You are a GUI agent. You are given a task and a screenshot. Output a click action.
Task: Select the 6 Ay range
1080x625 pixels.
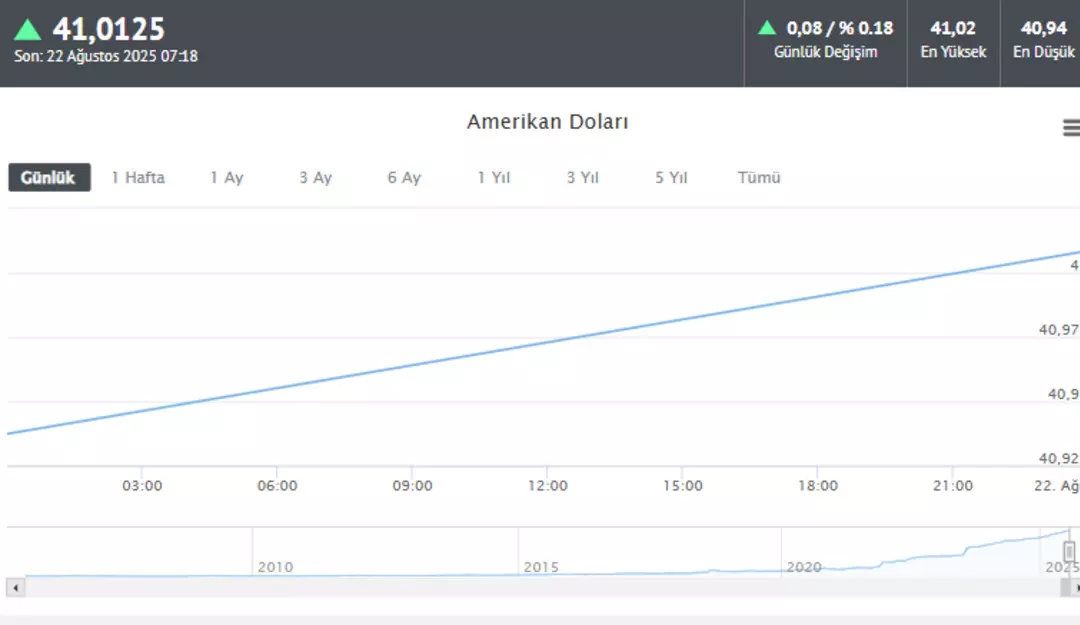click(404, 178)
